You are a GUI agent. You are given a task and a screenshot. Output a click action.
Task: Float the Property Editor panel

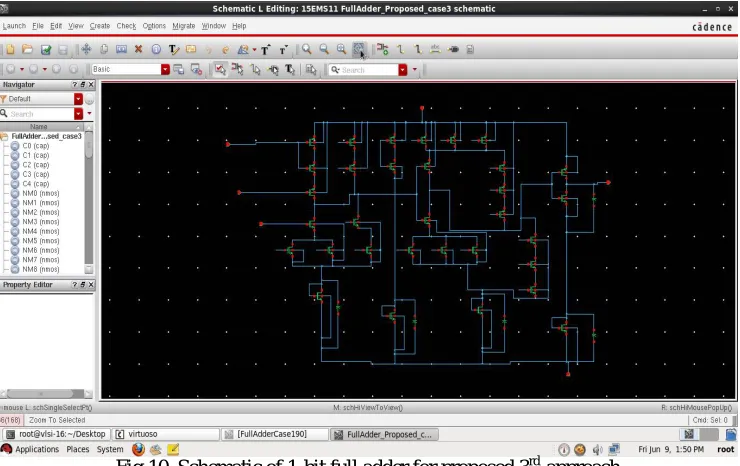point(83,285)
